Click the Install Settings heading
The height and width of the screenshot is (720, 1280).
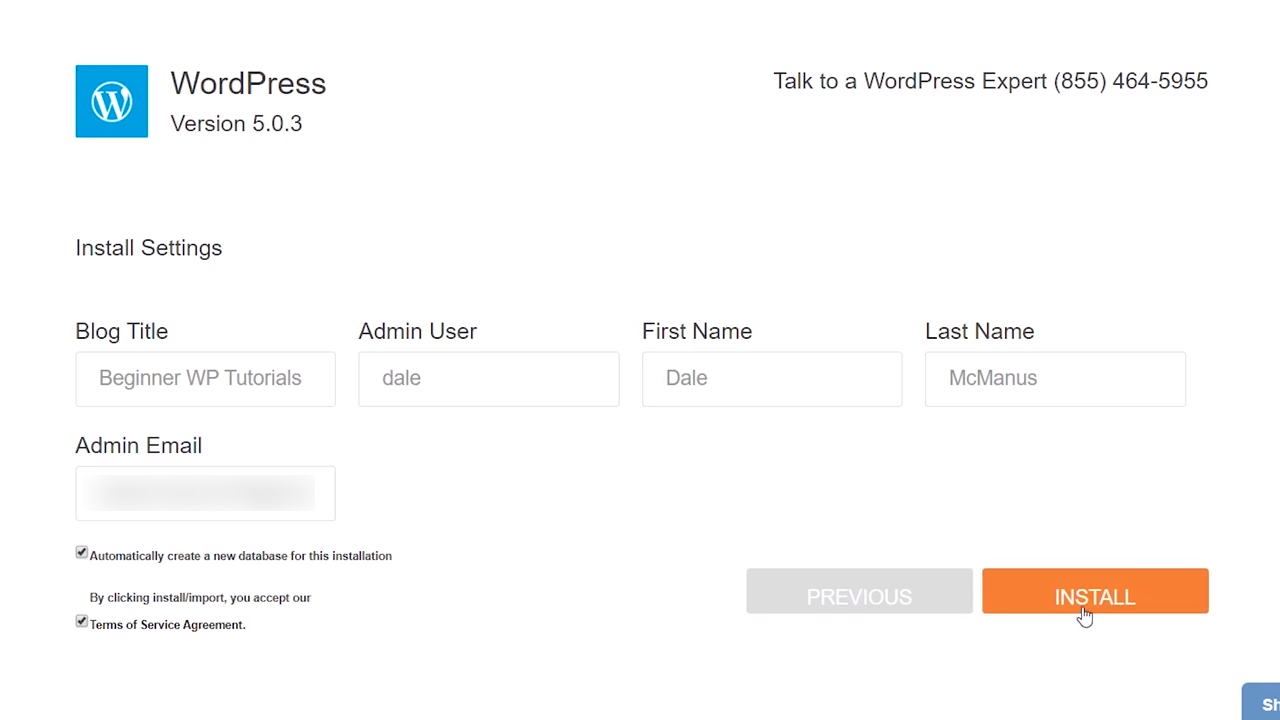149,248
